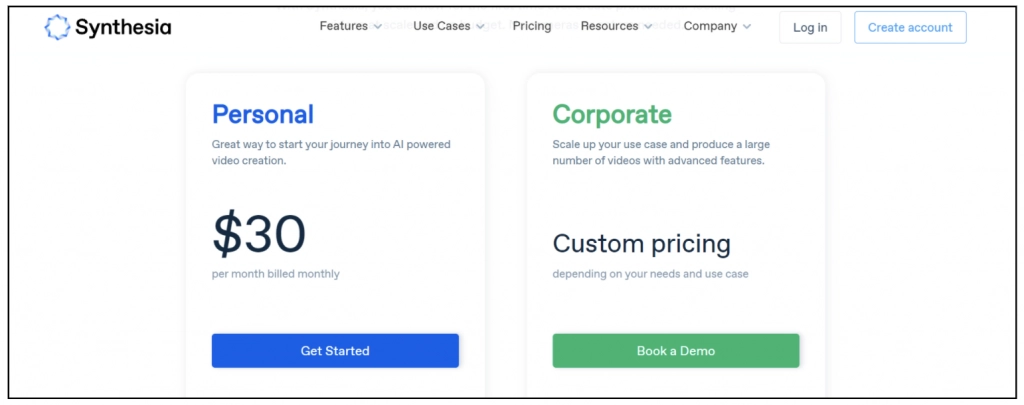Viewport: 1024px width, 405px height.
Task: Click the $30 price text
Action: click(x=259, y=235)
